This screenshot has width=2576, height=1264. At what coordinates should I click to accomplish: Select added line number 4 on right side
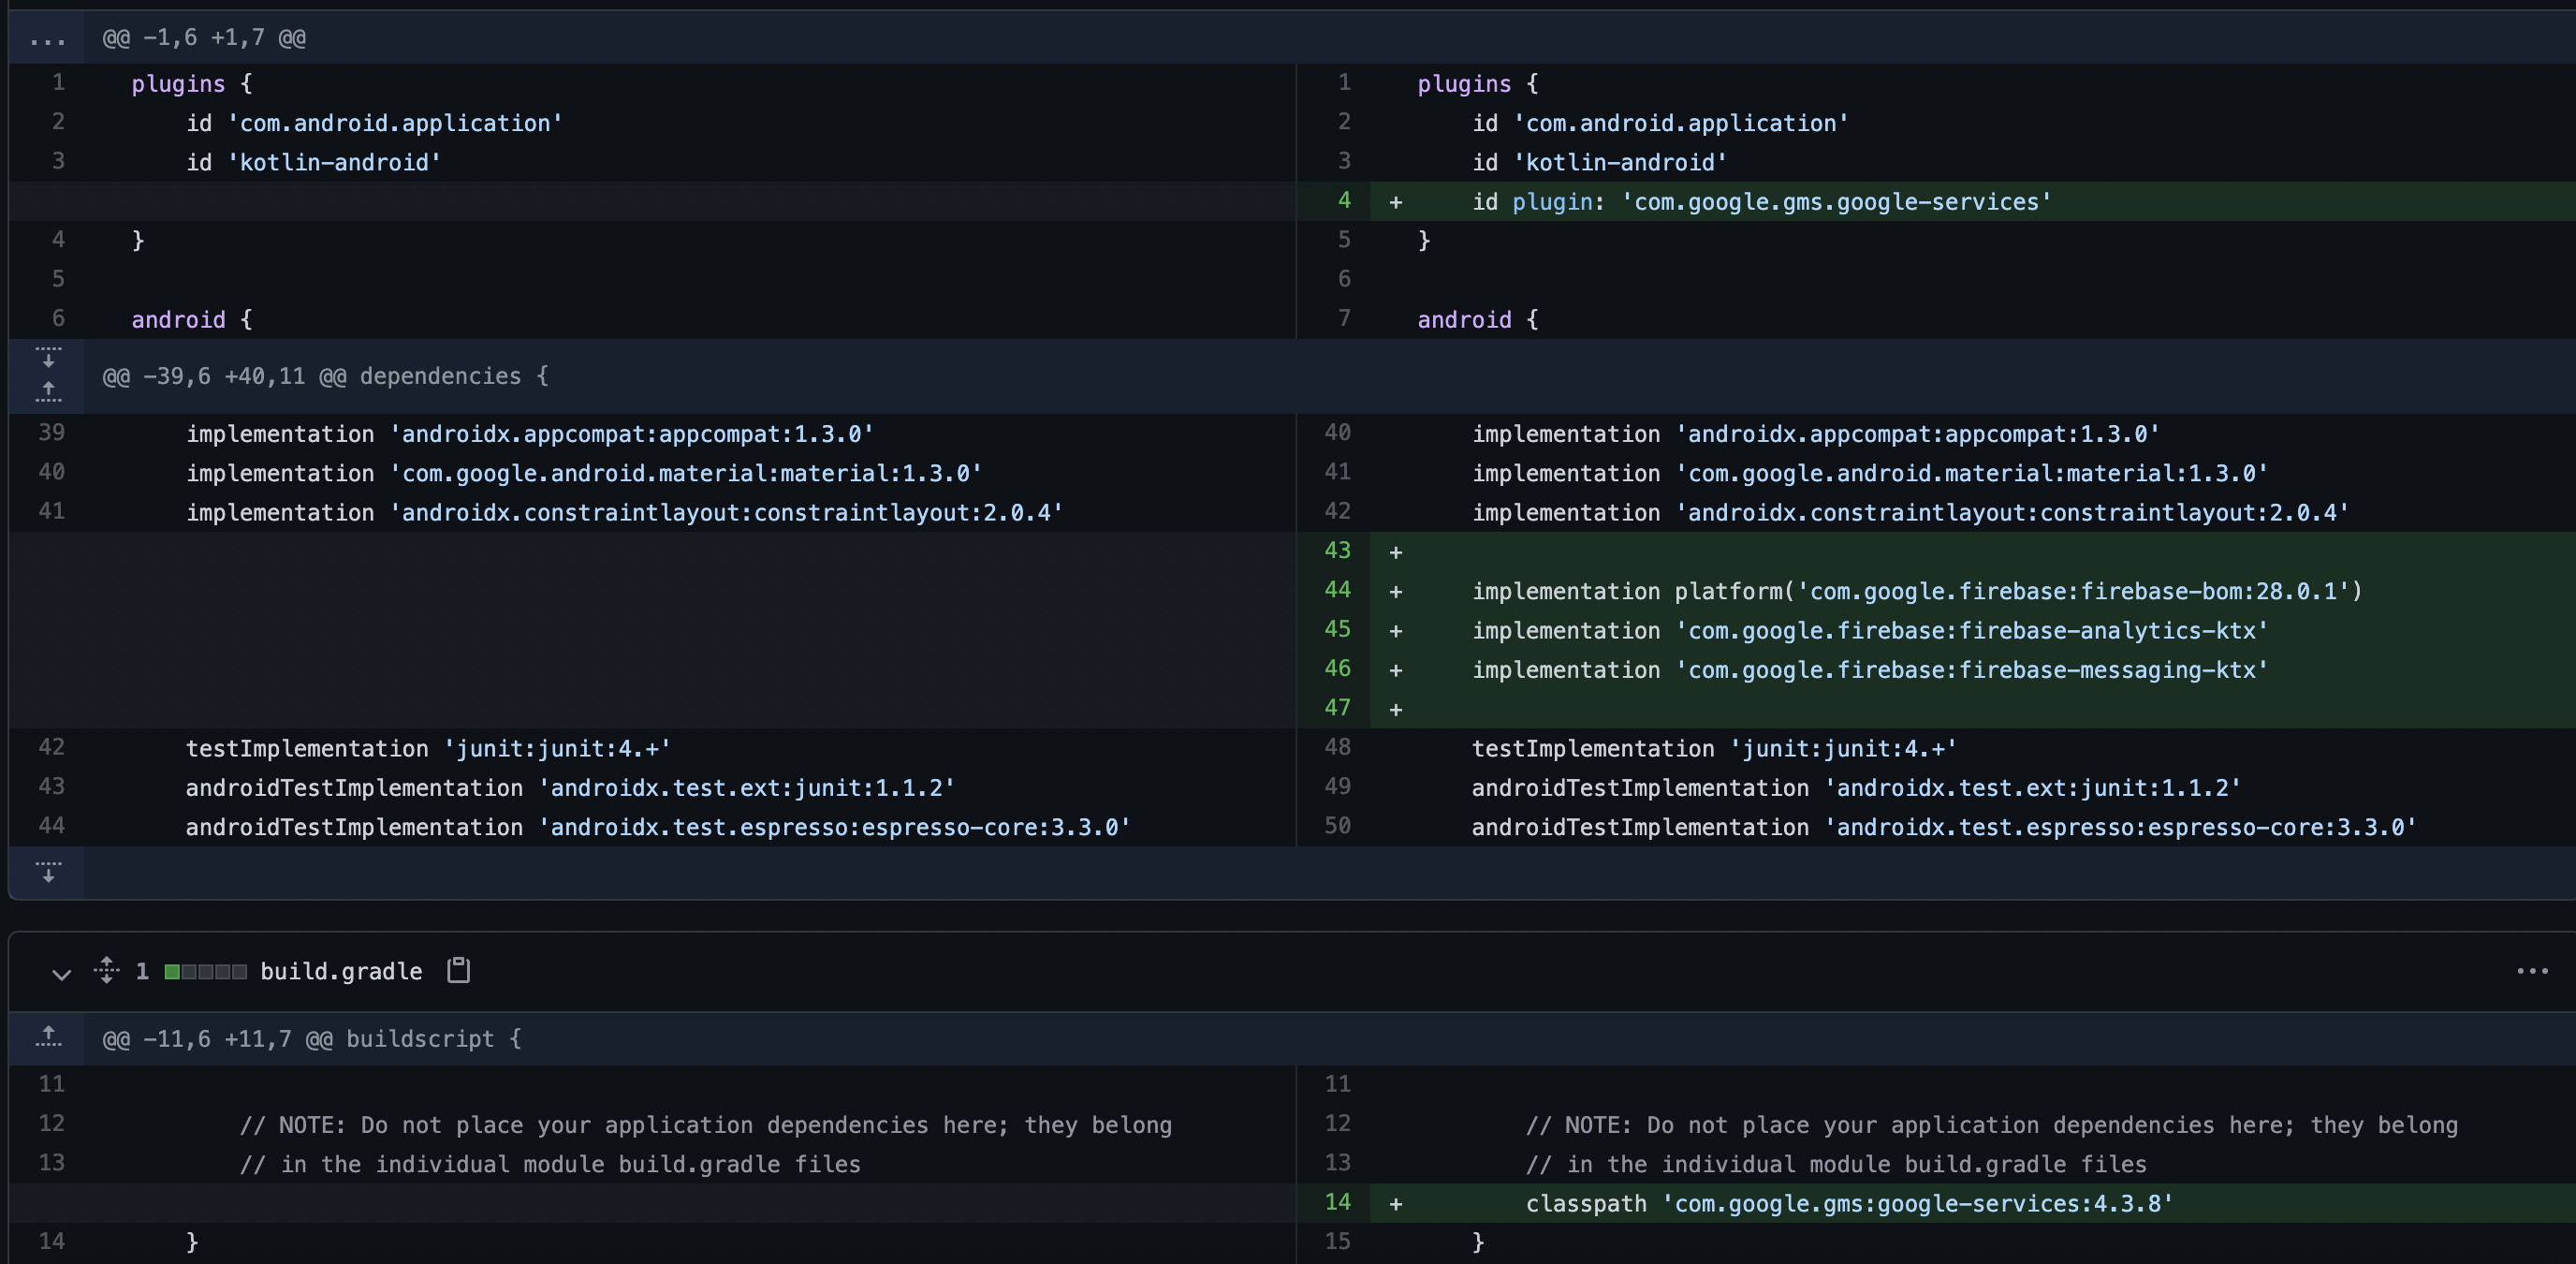[x=1343, y=201]
